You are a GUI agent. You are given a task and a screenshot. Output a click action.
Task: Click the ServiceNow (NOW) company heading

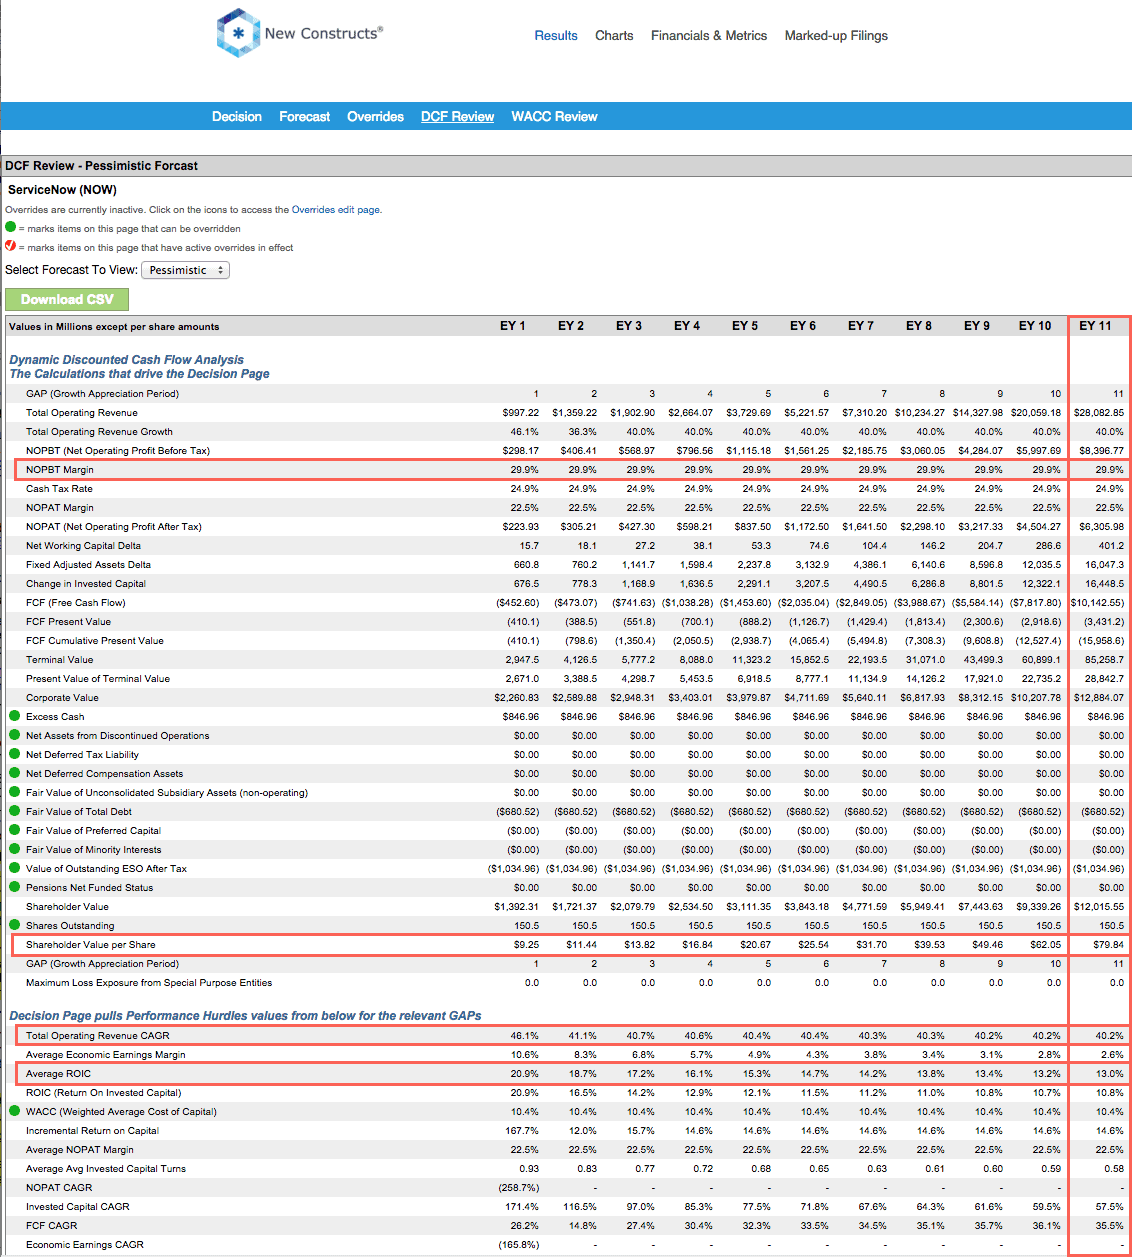62,189
